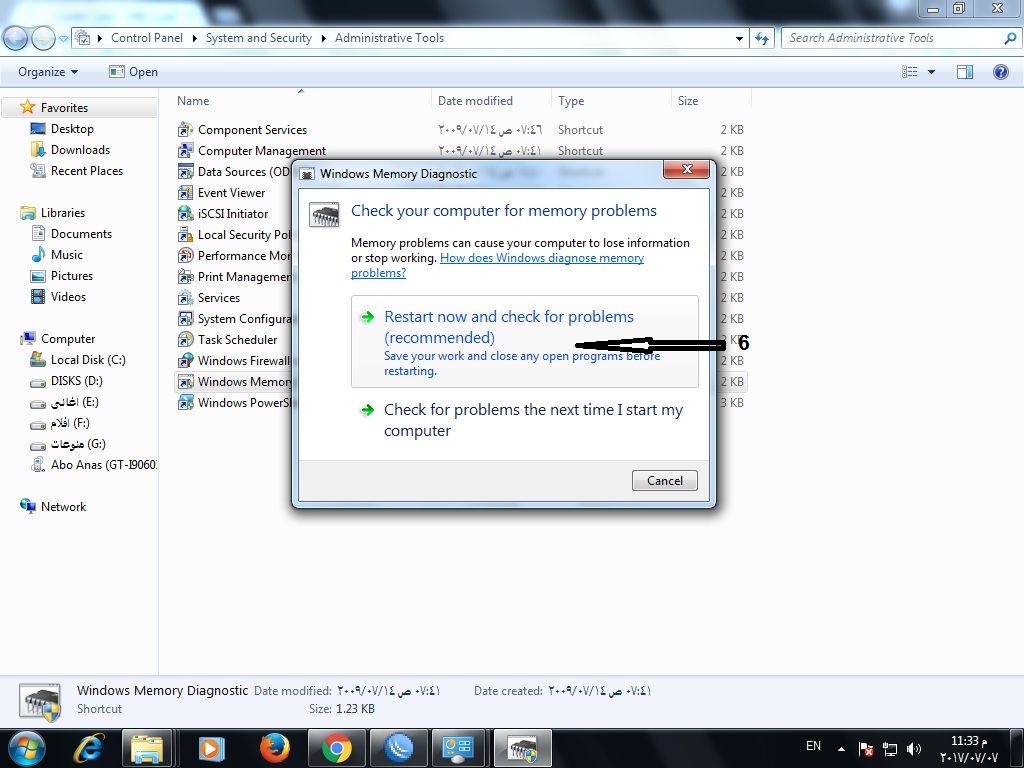Image resolution: width=1024 pixels, height=768 pixels.
Task: Select Desktop under Favorites
Action: [72, 129]
